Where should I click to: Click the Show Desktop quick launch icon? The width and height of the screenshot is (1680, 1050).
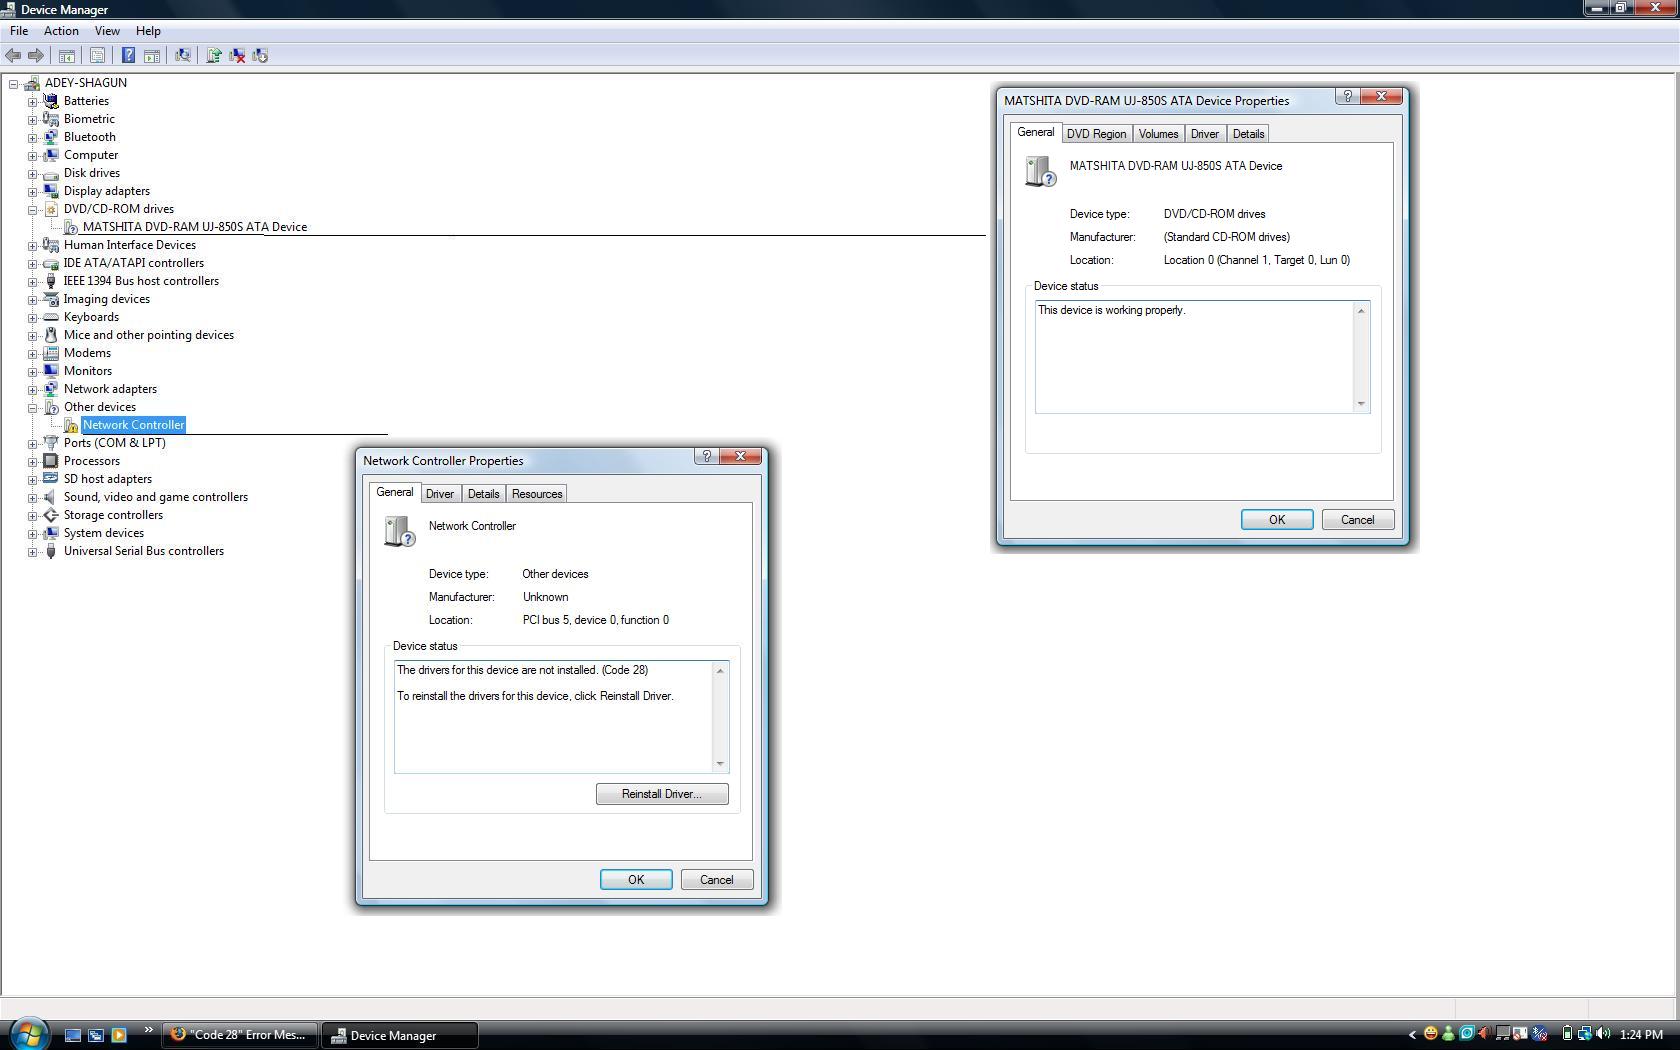coord(73,1035)
